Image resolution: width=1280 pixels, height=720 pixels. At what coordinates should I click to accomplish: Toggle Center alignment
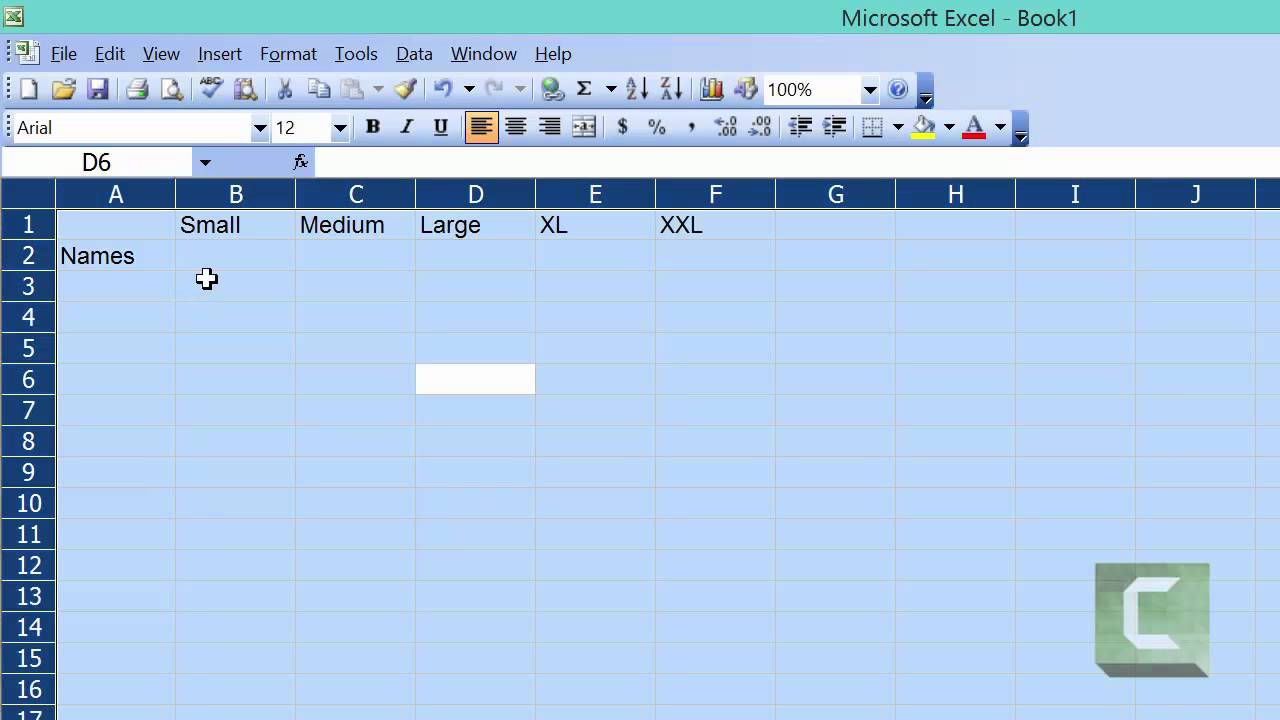516,127
